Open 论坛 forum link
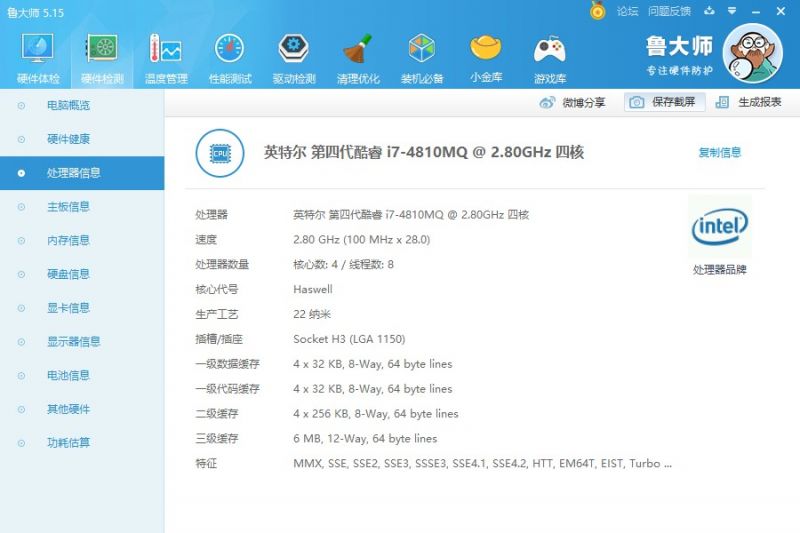 point(627,11)
